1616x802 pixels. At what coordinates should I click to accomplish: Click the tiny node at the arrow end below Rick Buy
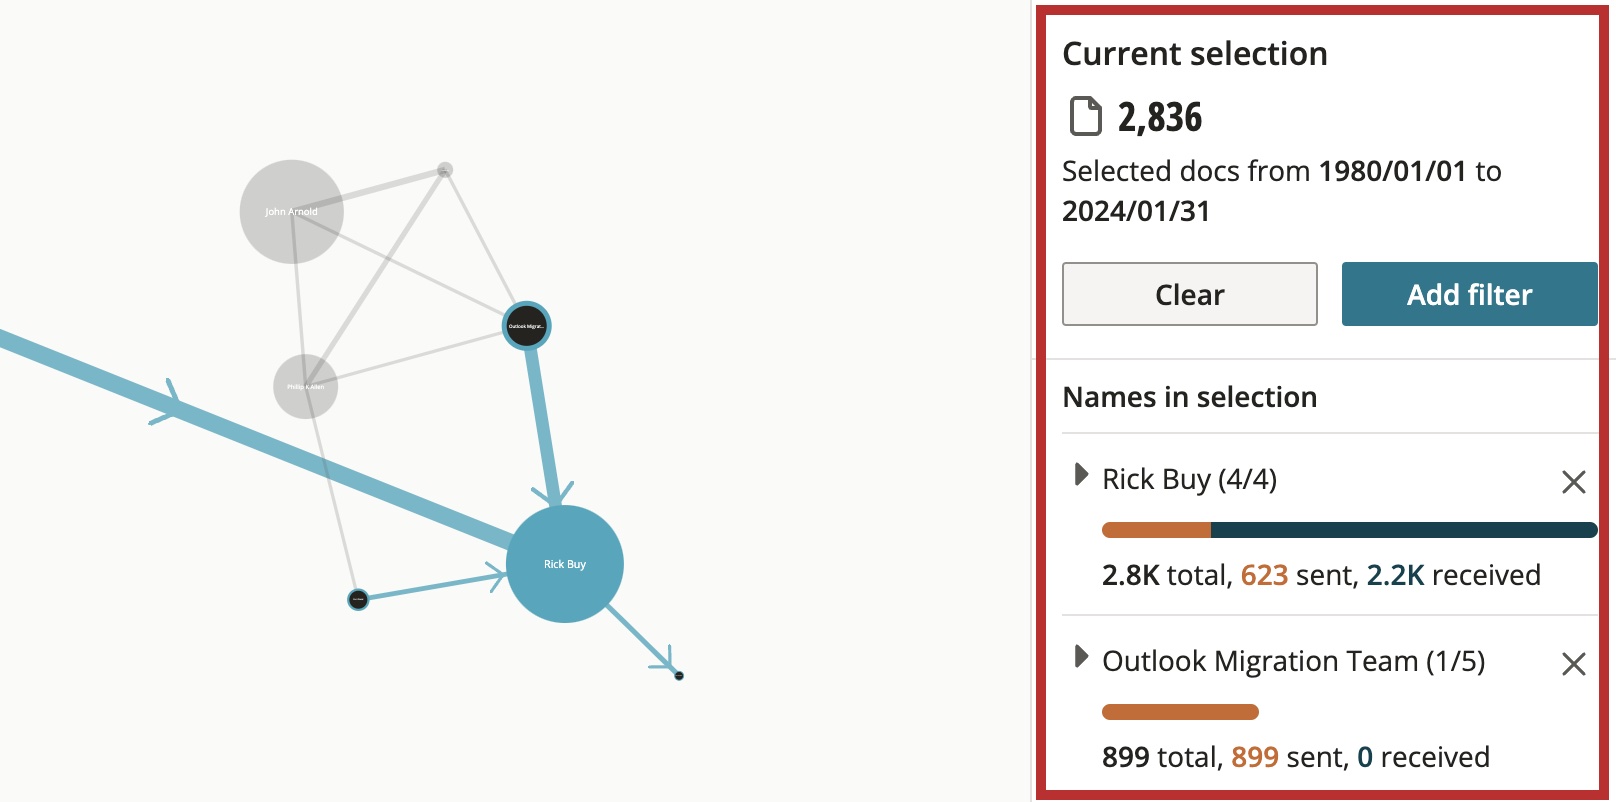click(679, 676)
